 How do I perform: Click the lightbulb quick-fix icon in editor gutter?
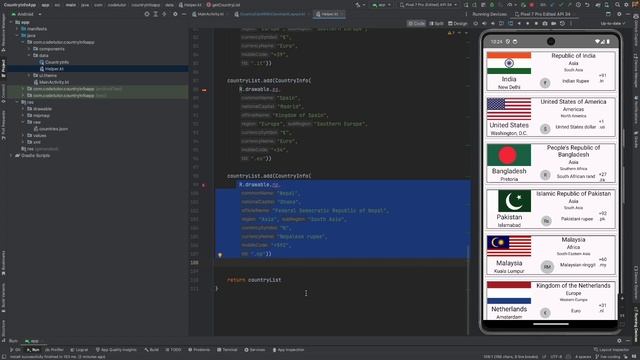(x=220, y=255)
